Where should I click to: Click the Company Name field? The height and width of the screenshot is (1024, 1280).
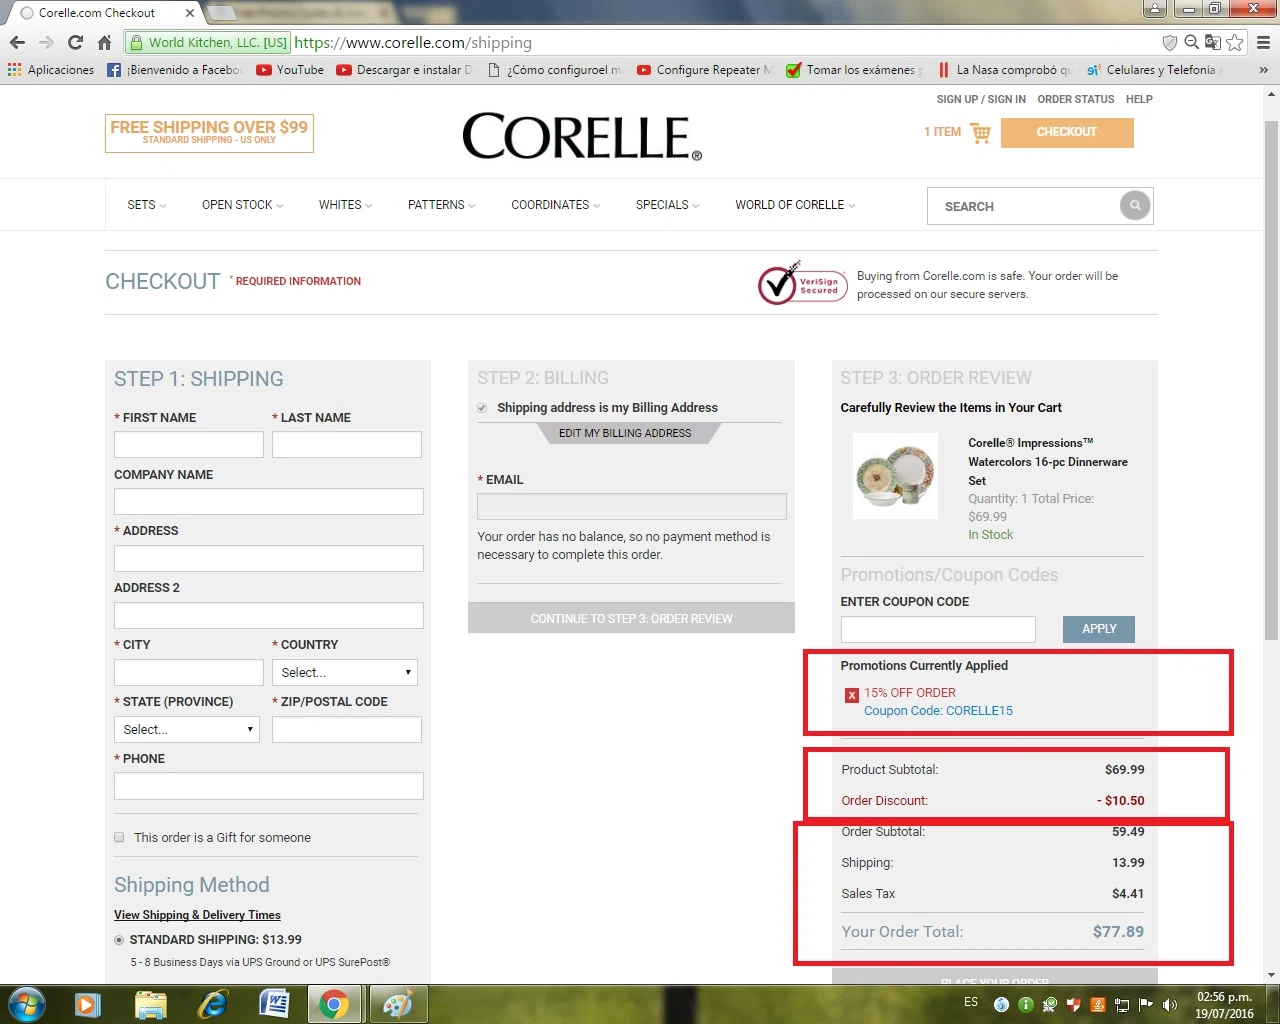(x=269, y=501)
